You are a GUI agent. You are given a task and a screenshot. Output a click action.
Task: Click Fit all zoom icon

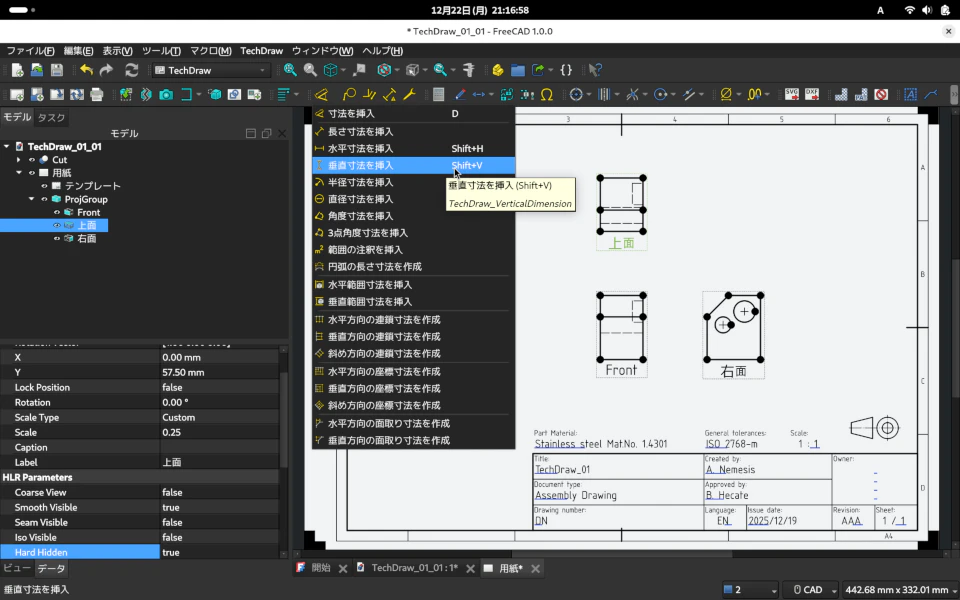click(x=290, y=70)
